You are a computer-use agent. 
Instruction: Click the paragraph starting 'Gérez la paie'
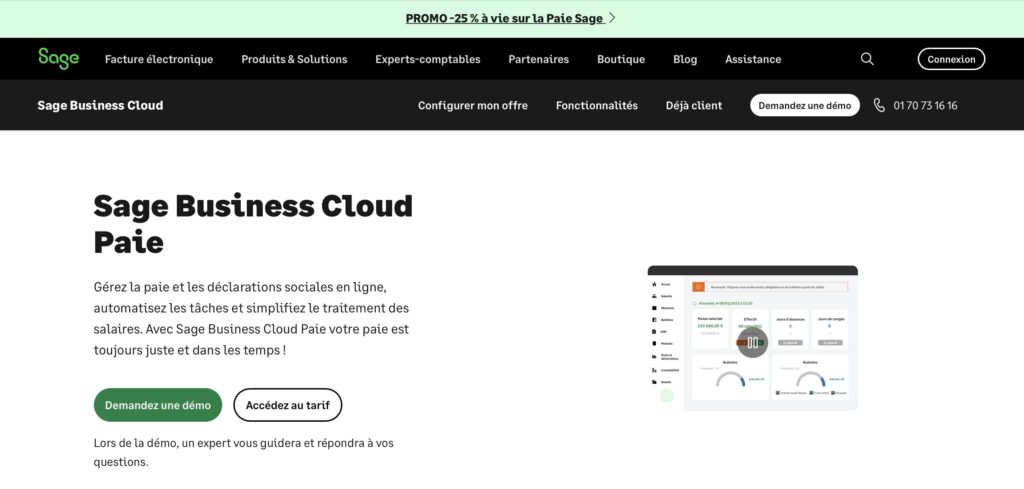[x=251, y=319]
